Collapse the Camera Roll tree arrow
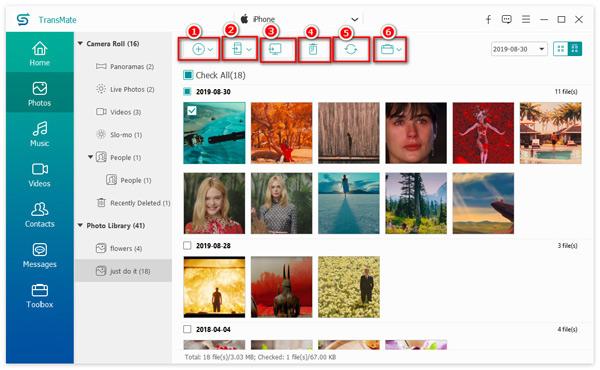The height and width of the screenshot is (370, 600). tap(80, 44)
